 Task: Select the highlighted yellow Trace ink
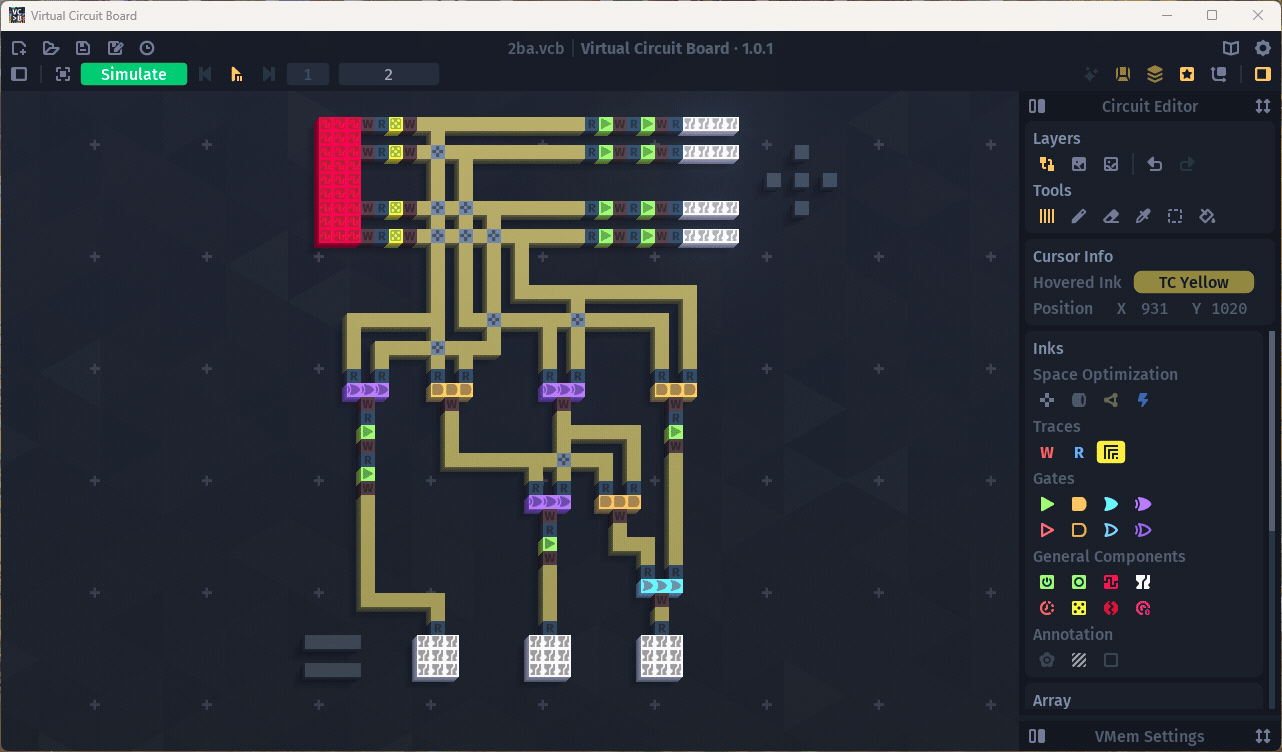pos(1111,452)
